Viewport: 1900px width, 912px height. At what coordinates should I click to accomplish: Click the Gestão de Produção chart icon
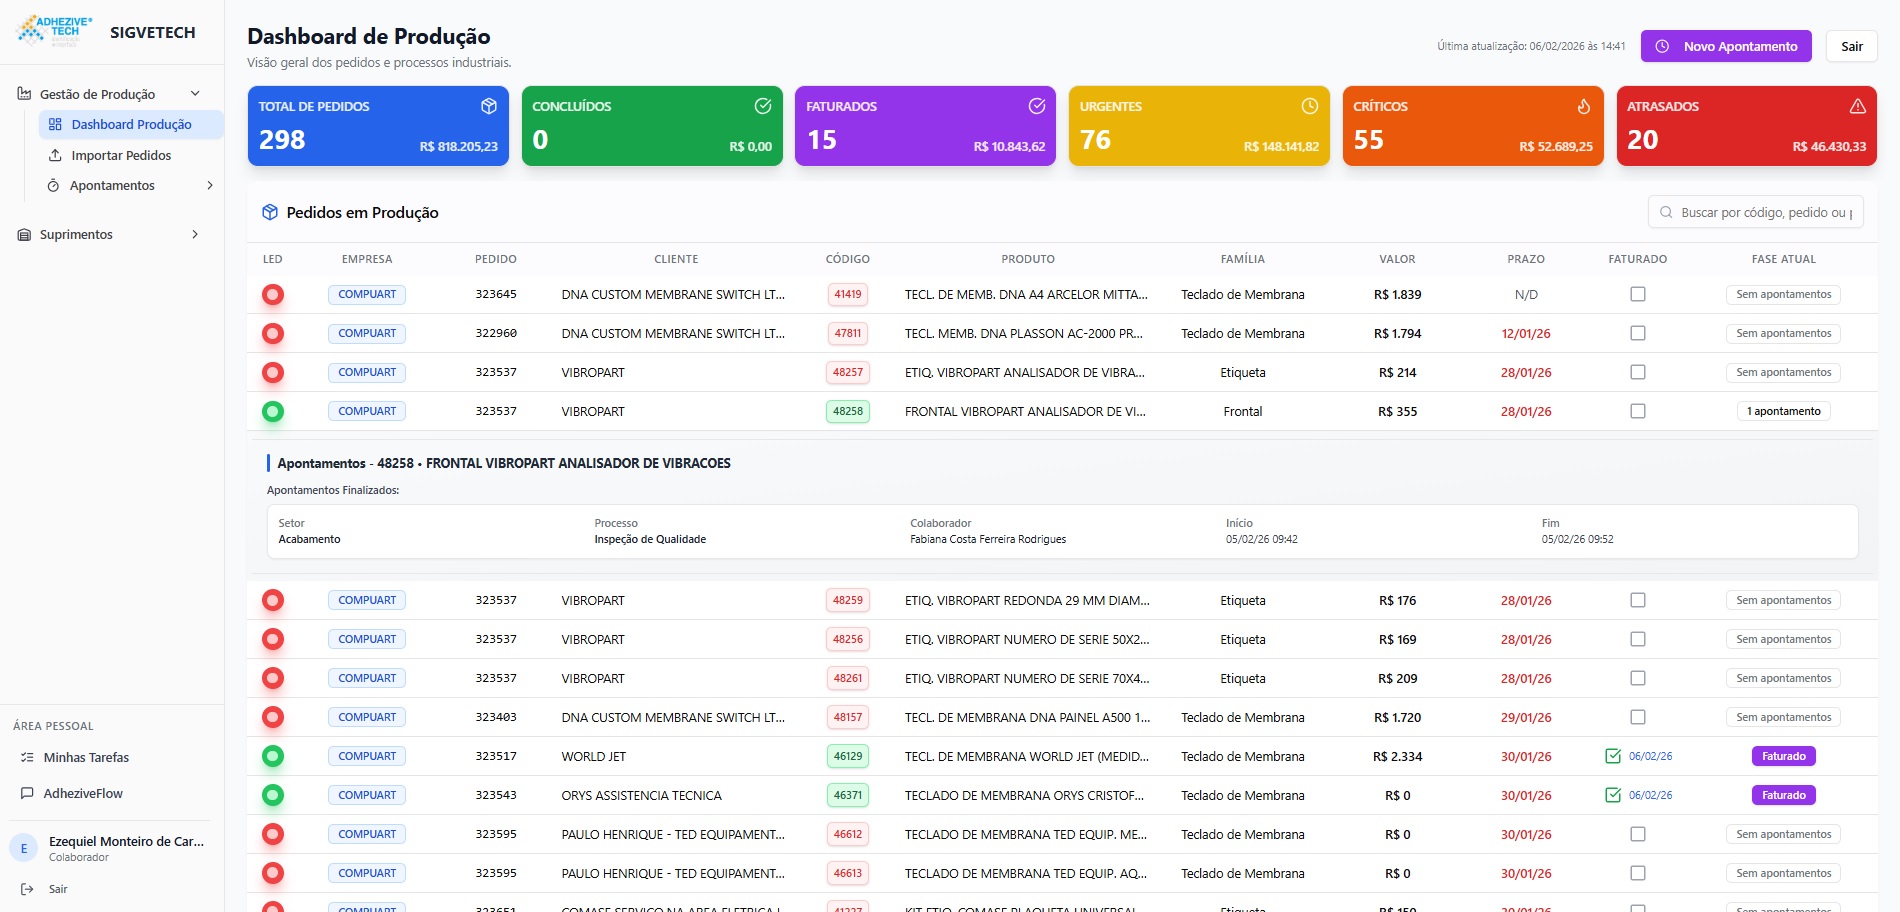click(x=24, y=94)
